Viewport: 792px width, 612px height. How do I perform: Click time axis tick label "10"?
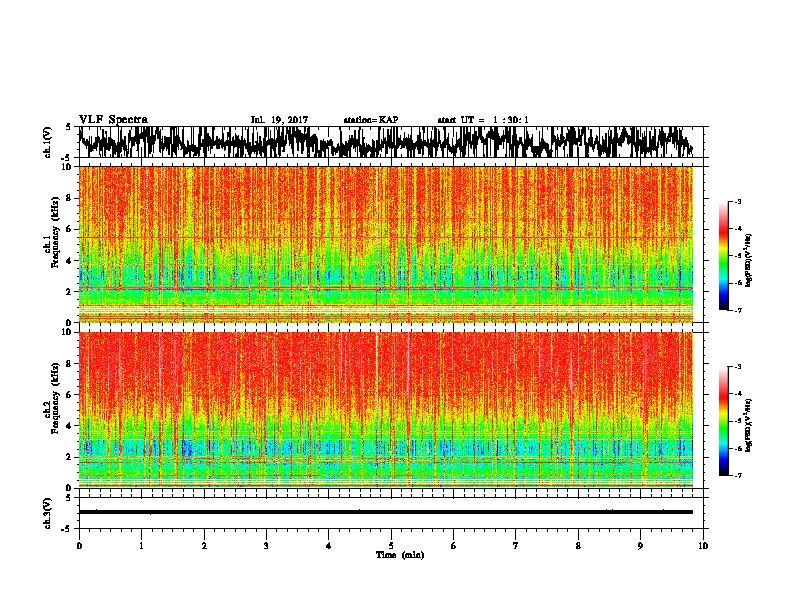(702, 546)
